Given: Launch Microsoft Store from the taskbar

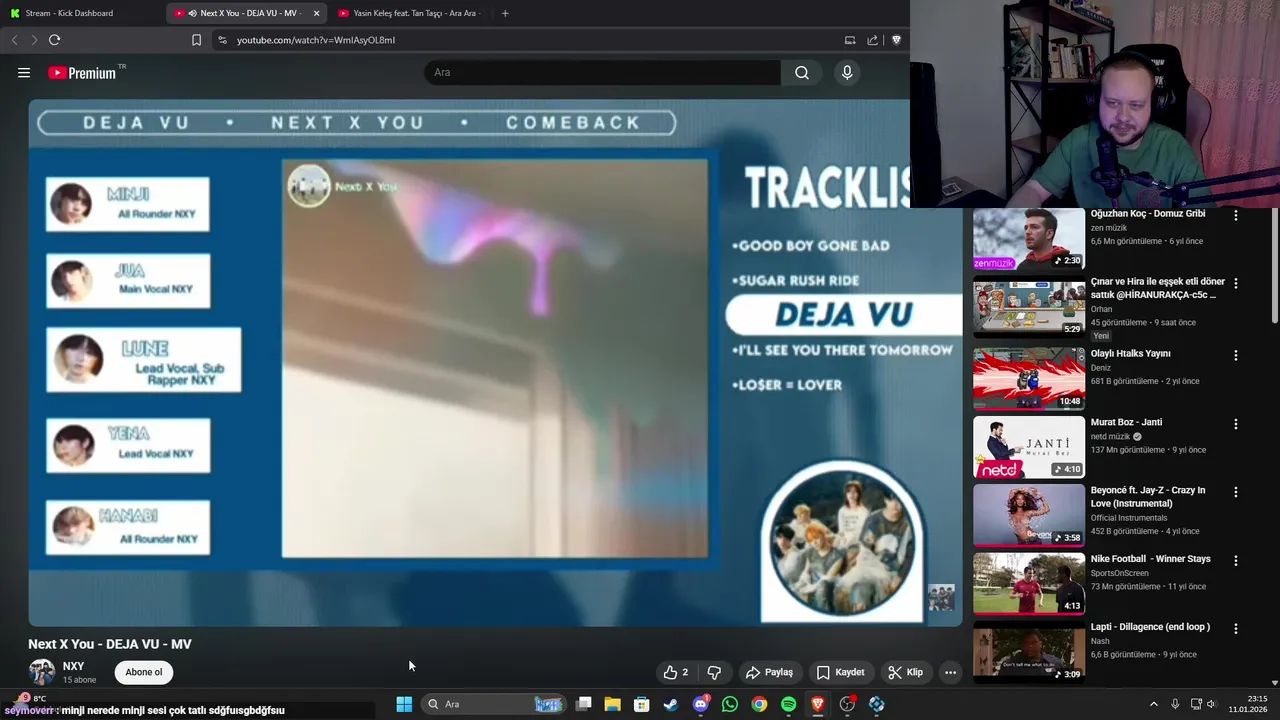Looking at the screenshot, I should (x=642, y=704).
